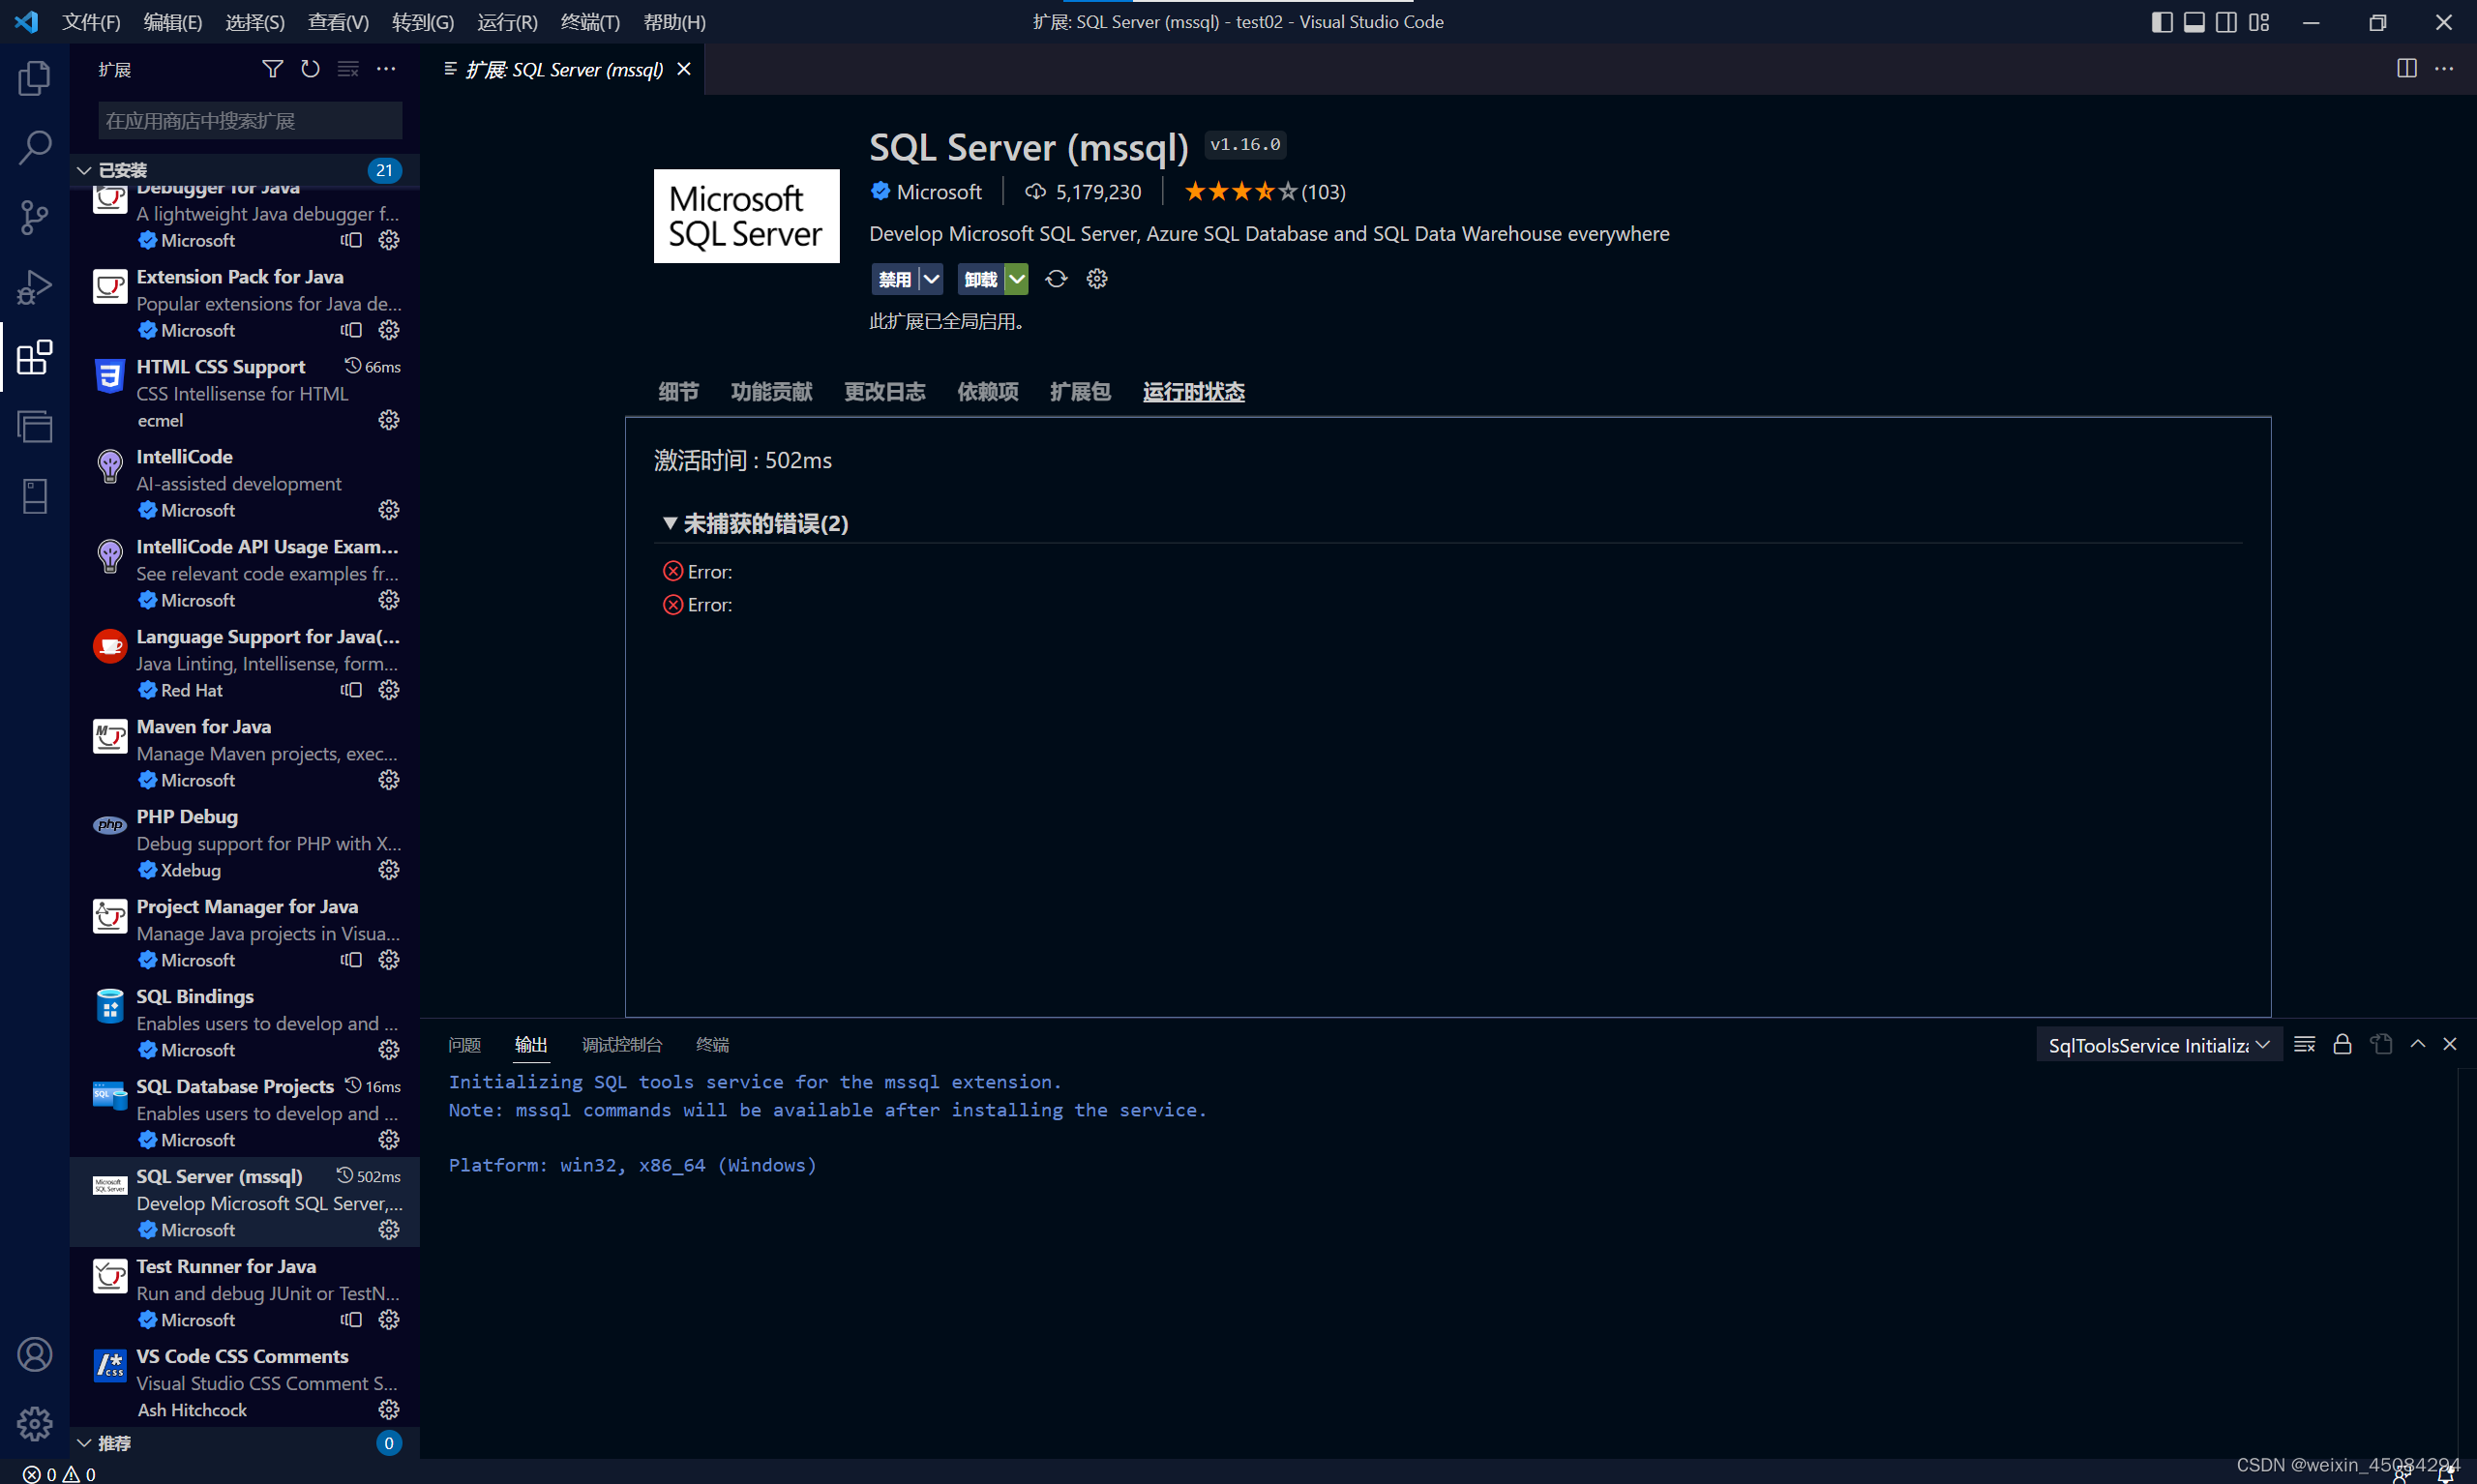The width and height of the screenshot is (2477, 1484).
Task: Expand the dropdown arrow next to 禁用
Action: (932, 278)
